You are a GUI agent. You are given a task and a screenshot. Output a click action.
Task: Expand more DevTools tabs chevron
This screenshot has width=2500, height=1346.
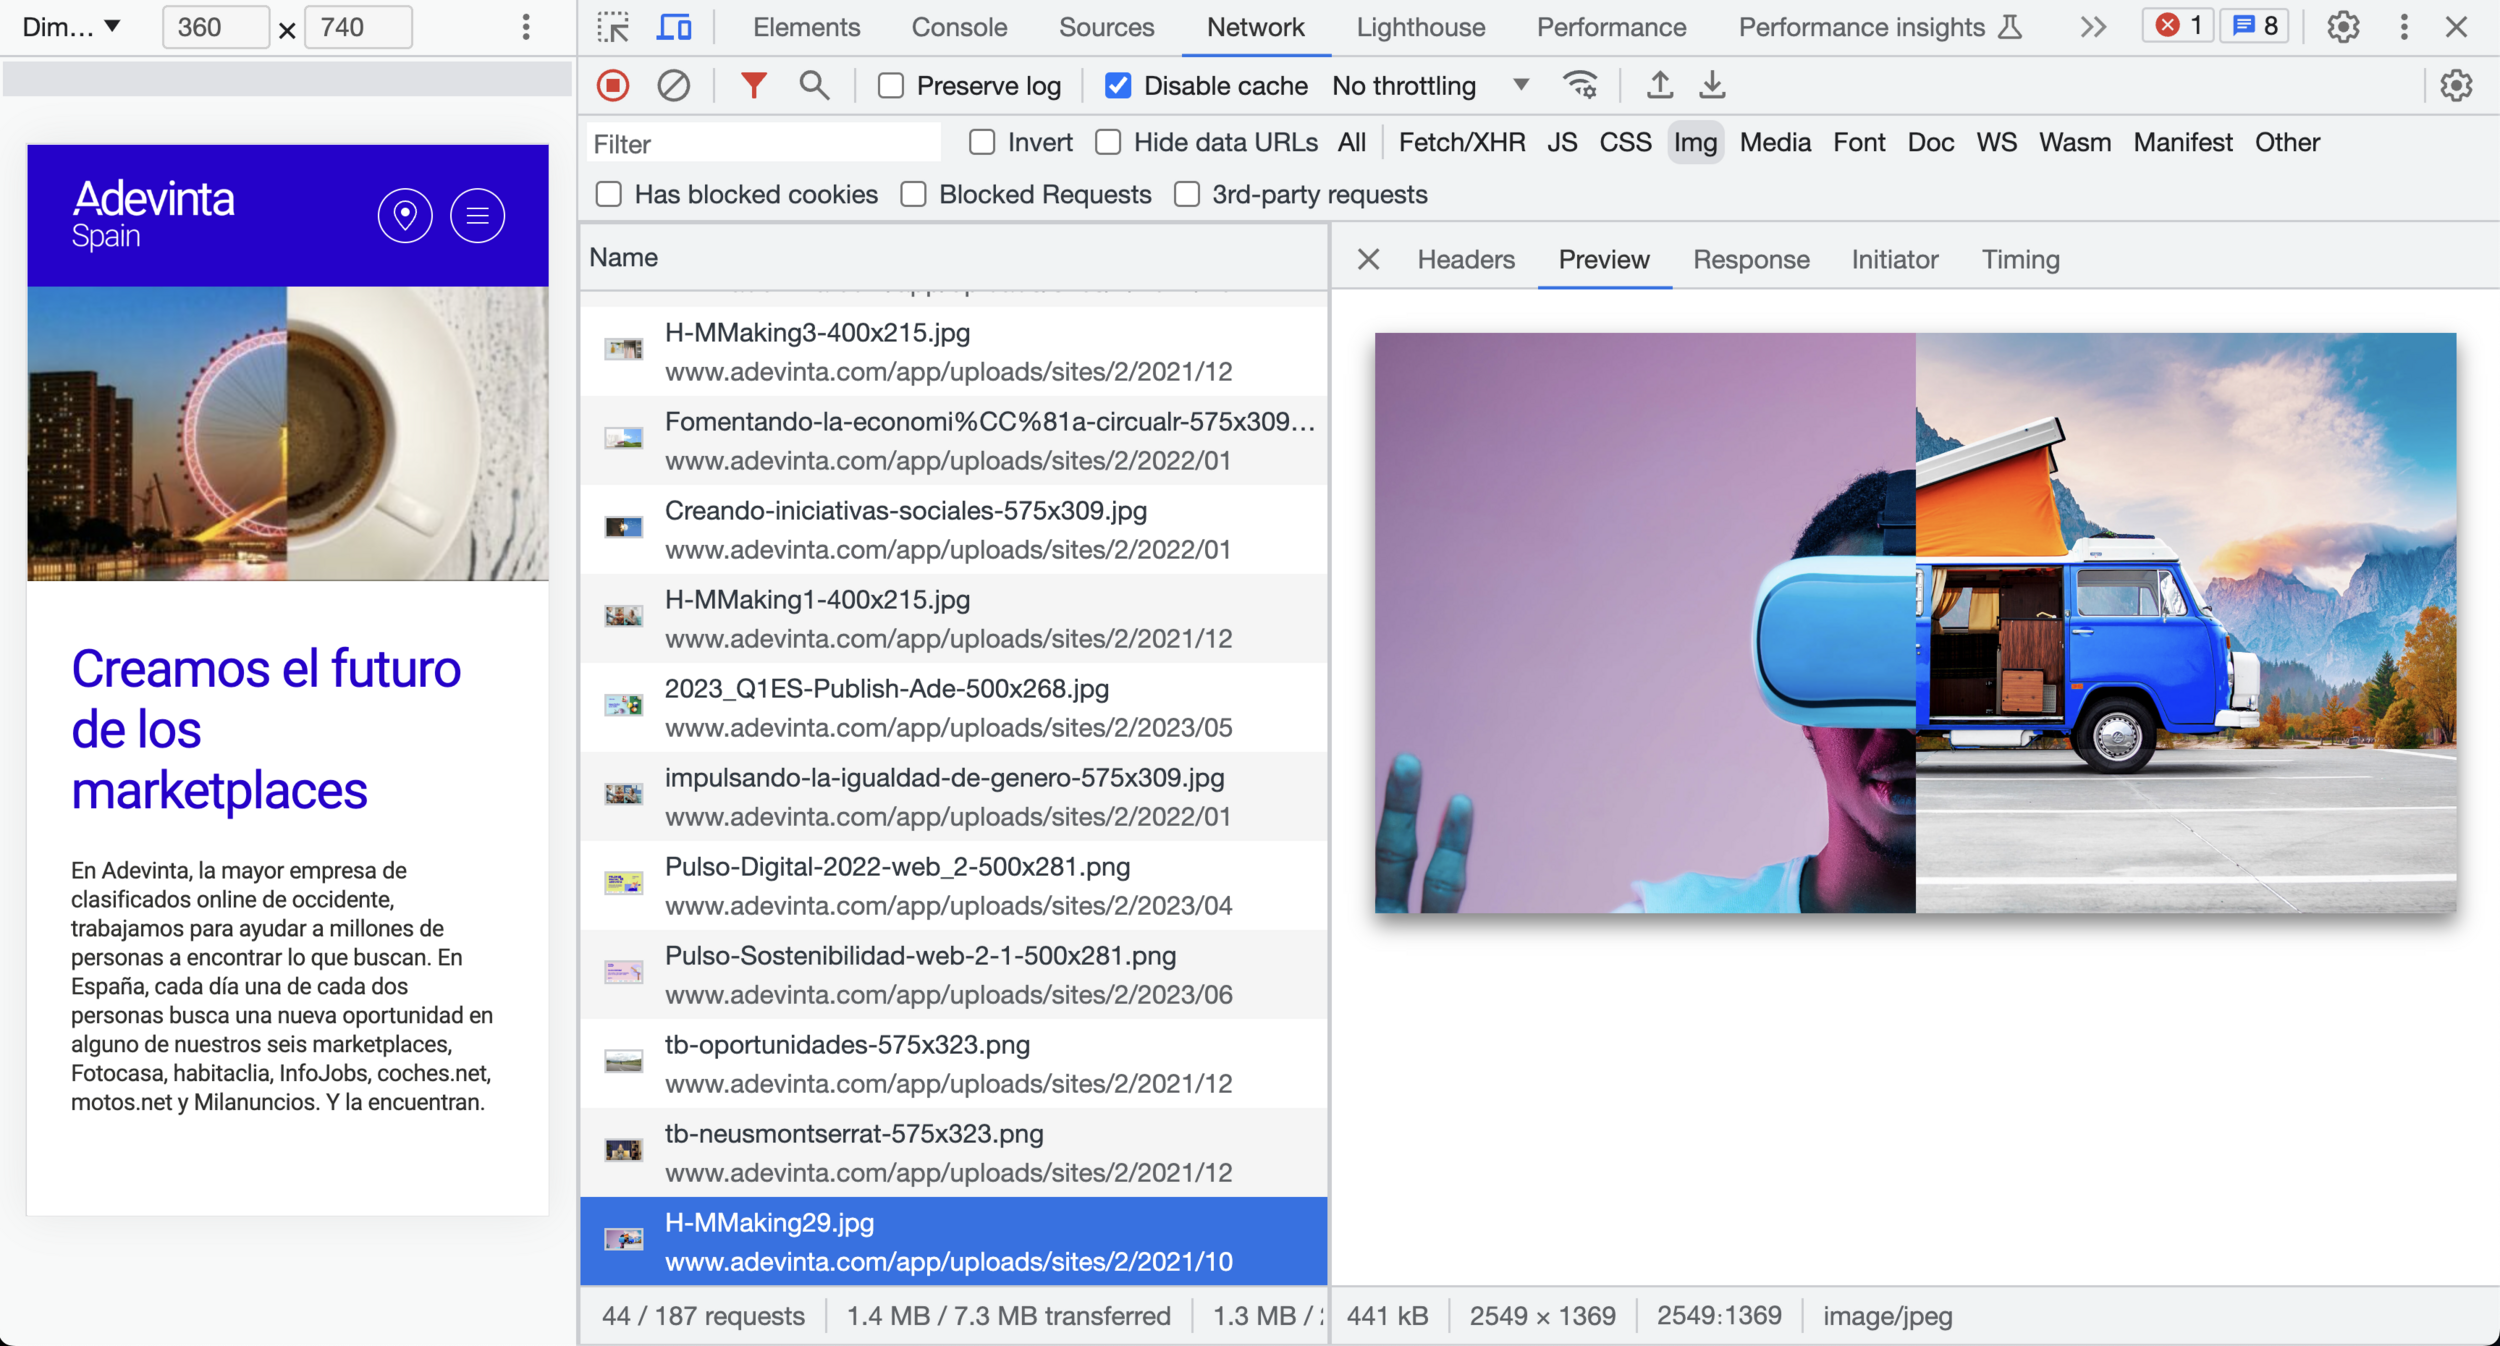click(x=2092, y=27)
